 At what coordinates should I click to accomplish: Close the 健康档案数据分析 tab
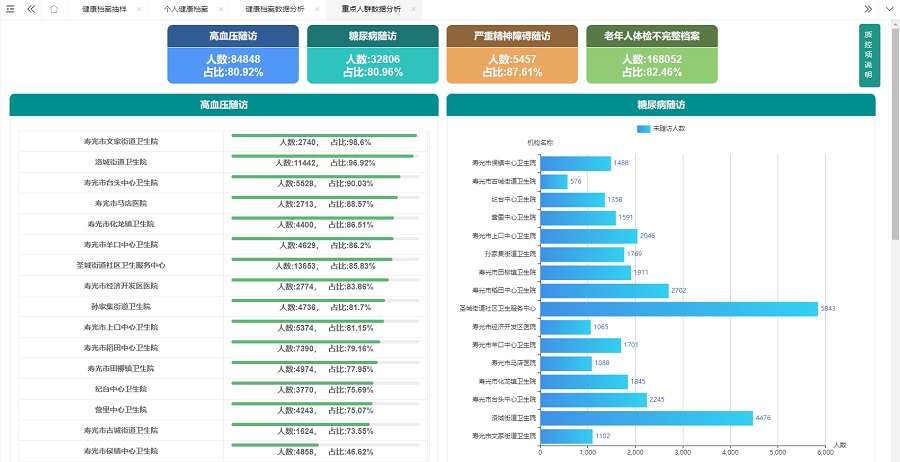coord(318,8)
